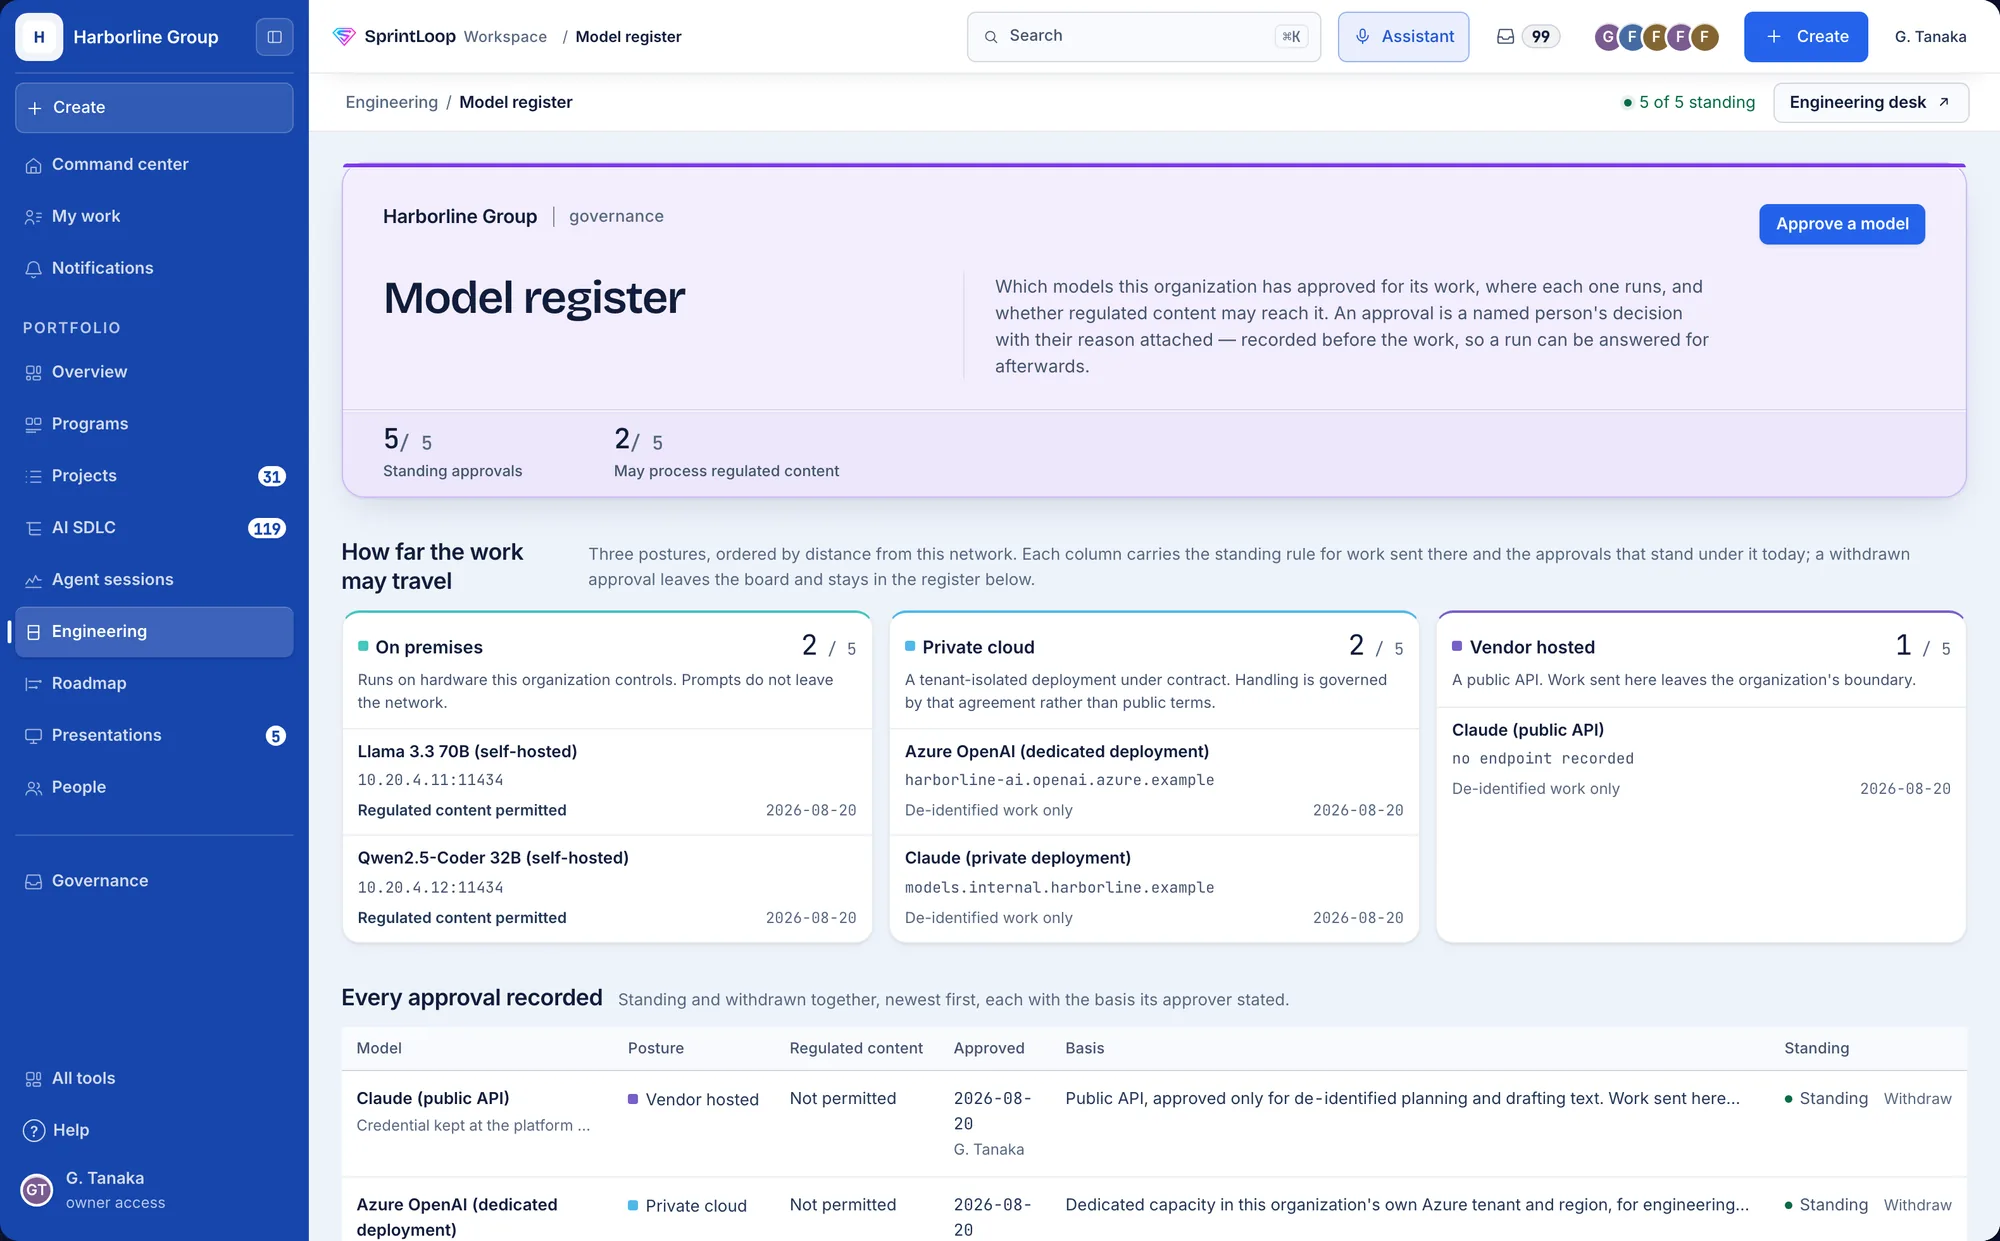Go to My work
Screen dimensions: 2000x1241
[154, 216]
